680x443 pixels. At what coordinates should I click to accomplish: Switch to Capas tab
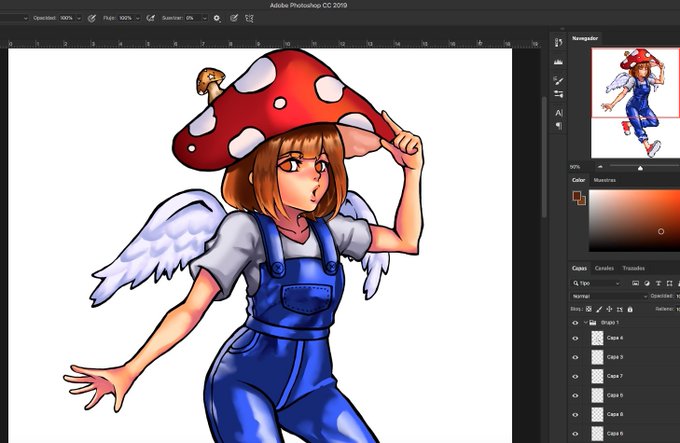point(579,268)
